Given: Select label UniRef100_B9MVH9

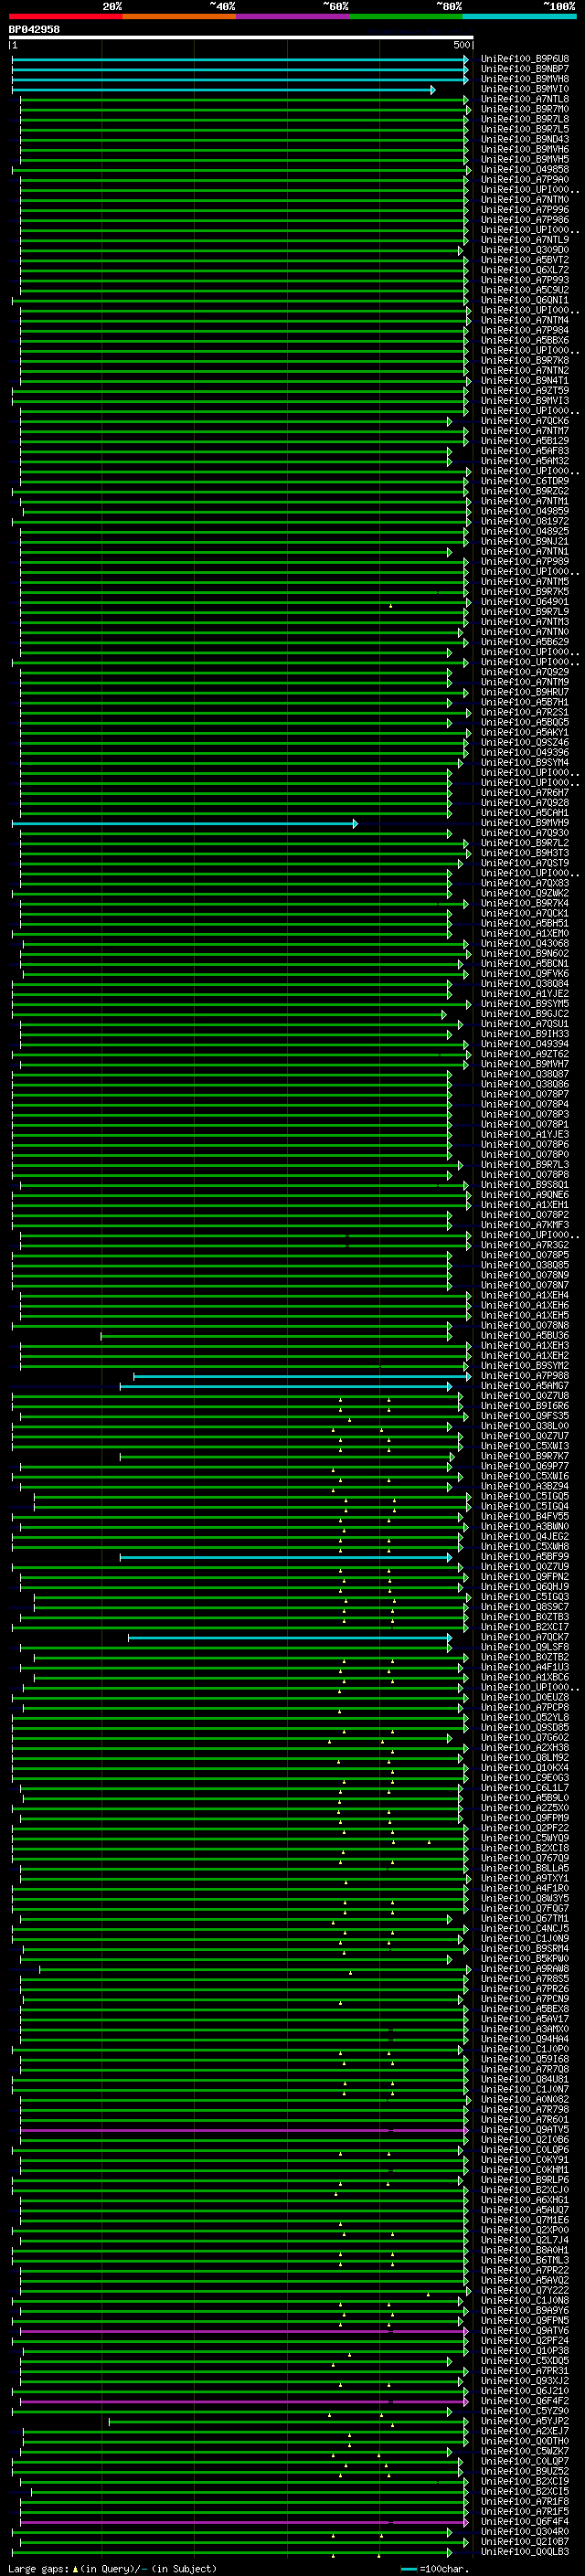Looking at the screenshot, I should (x=525, y=823).
